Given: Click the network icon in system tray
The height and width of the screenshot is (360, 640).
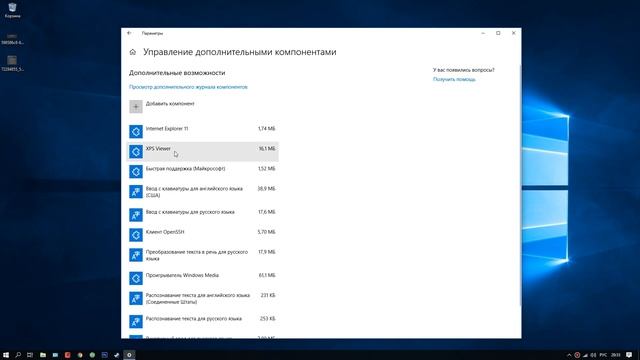Looking at the screenshot, I should point(585,355).
